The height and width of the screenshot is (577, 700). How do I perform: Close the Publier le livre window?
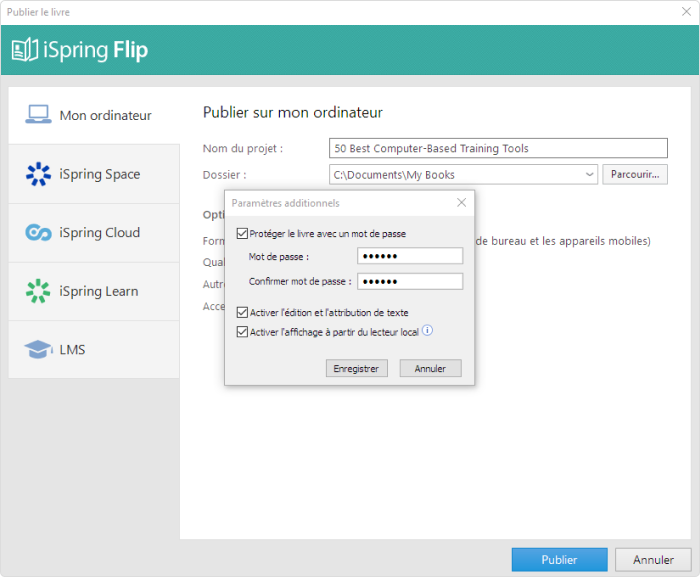686,12
